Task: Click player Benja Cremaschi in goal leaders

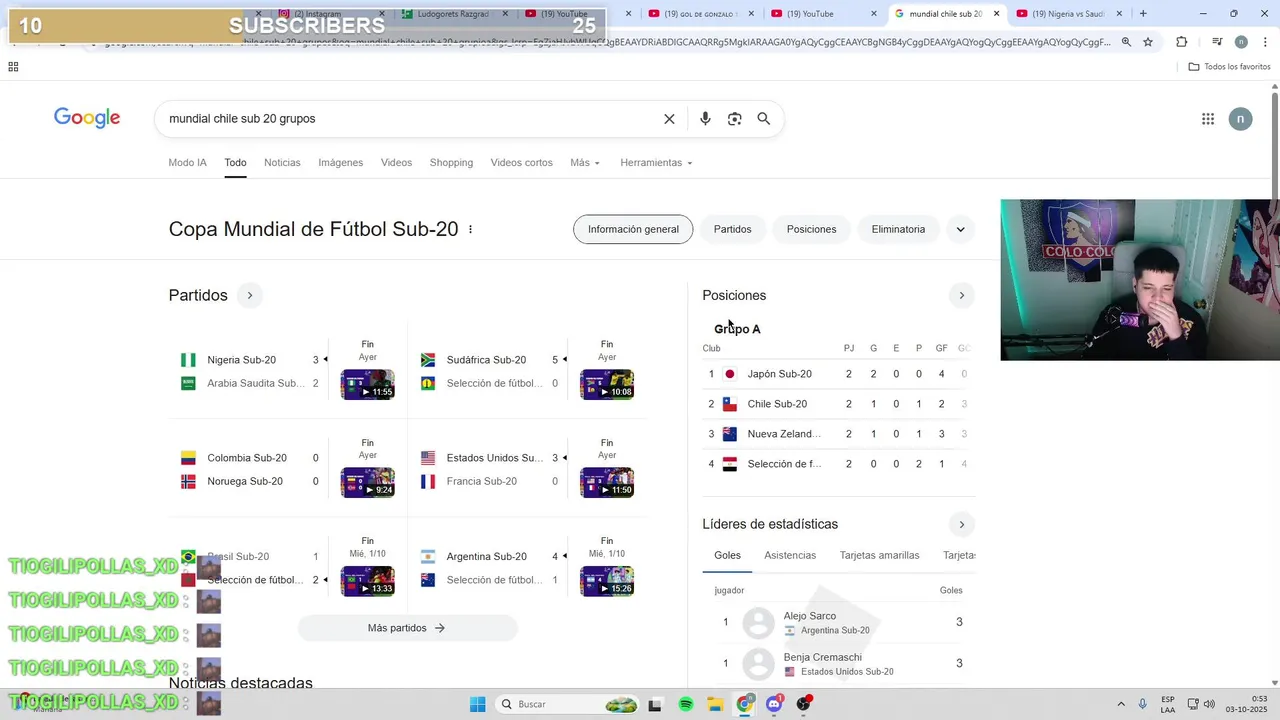Action: point(838,663)
